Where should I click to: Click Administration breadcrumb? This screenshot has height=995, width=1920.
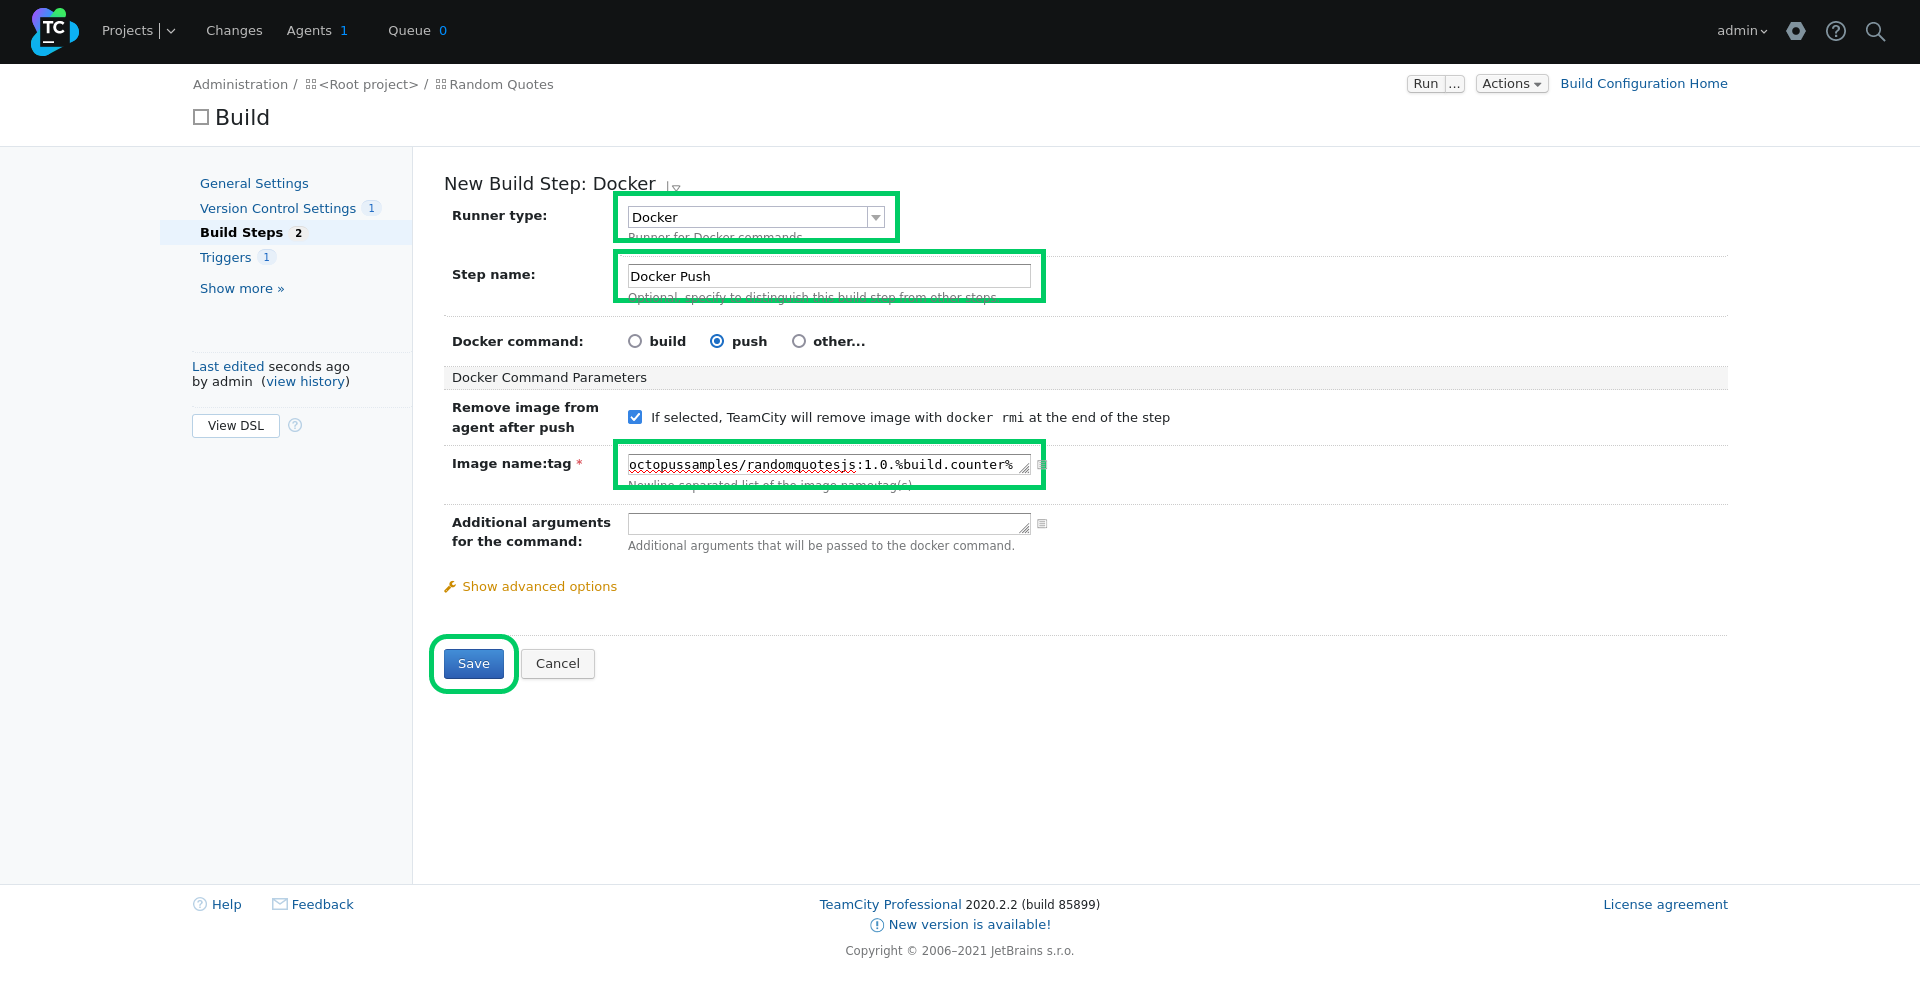click(x=240, y=85)
